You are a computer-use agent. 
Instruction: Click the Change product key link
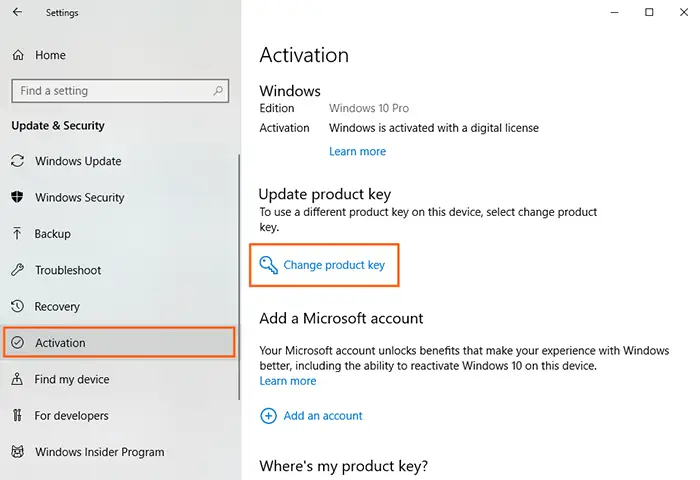click(334, 265)
